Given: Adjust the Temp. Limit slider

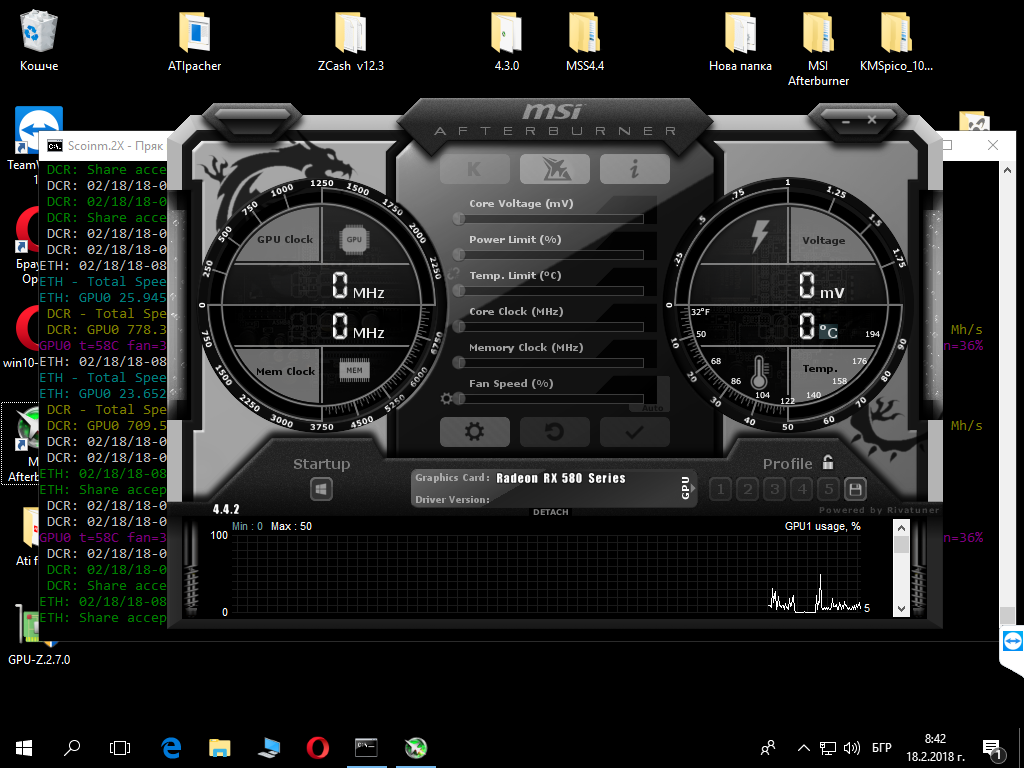Looking at the screenshot, I should [551, 291].
